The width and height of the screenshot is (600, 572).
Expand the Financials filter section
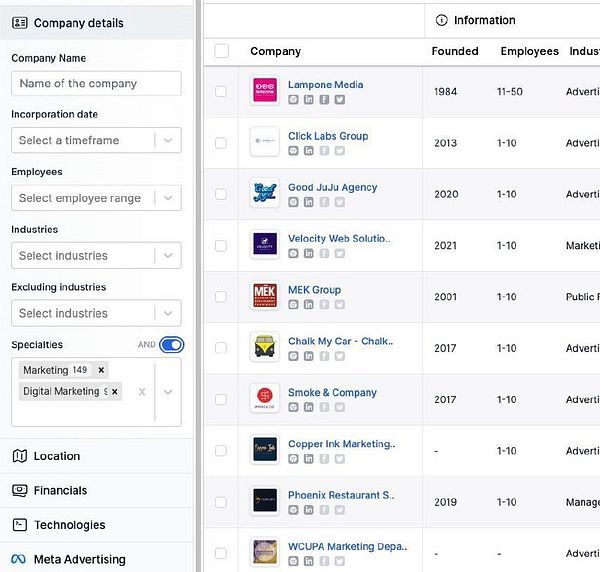point(96,491)
